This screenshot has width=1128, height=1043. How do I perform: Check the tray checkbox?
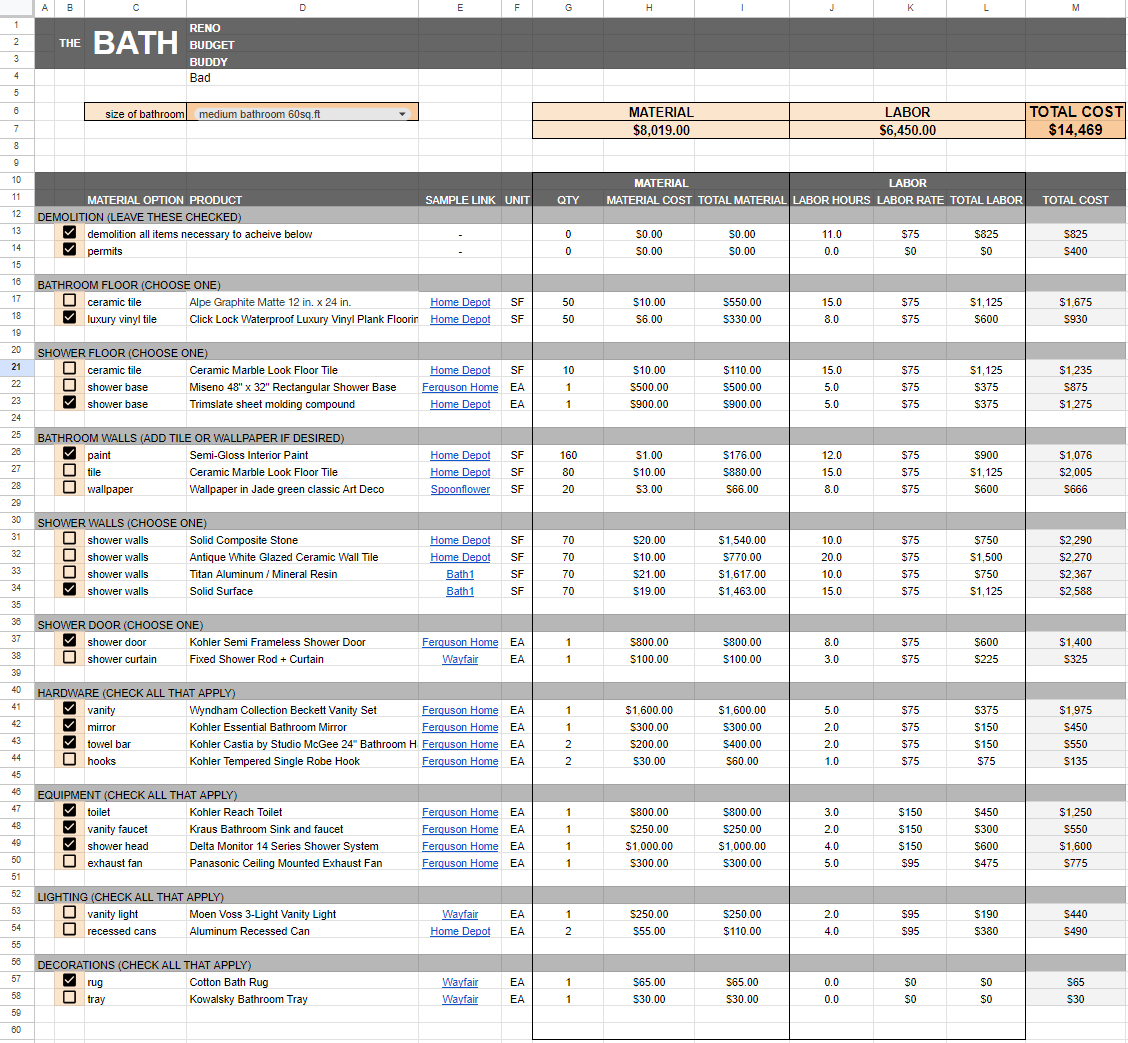70,998
